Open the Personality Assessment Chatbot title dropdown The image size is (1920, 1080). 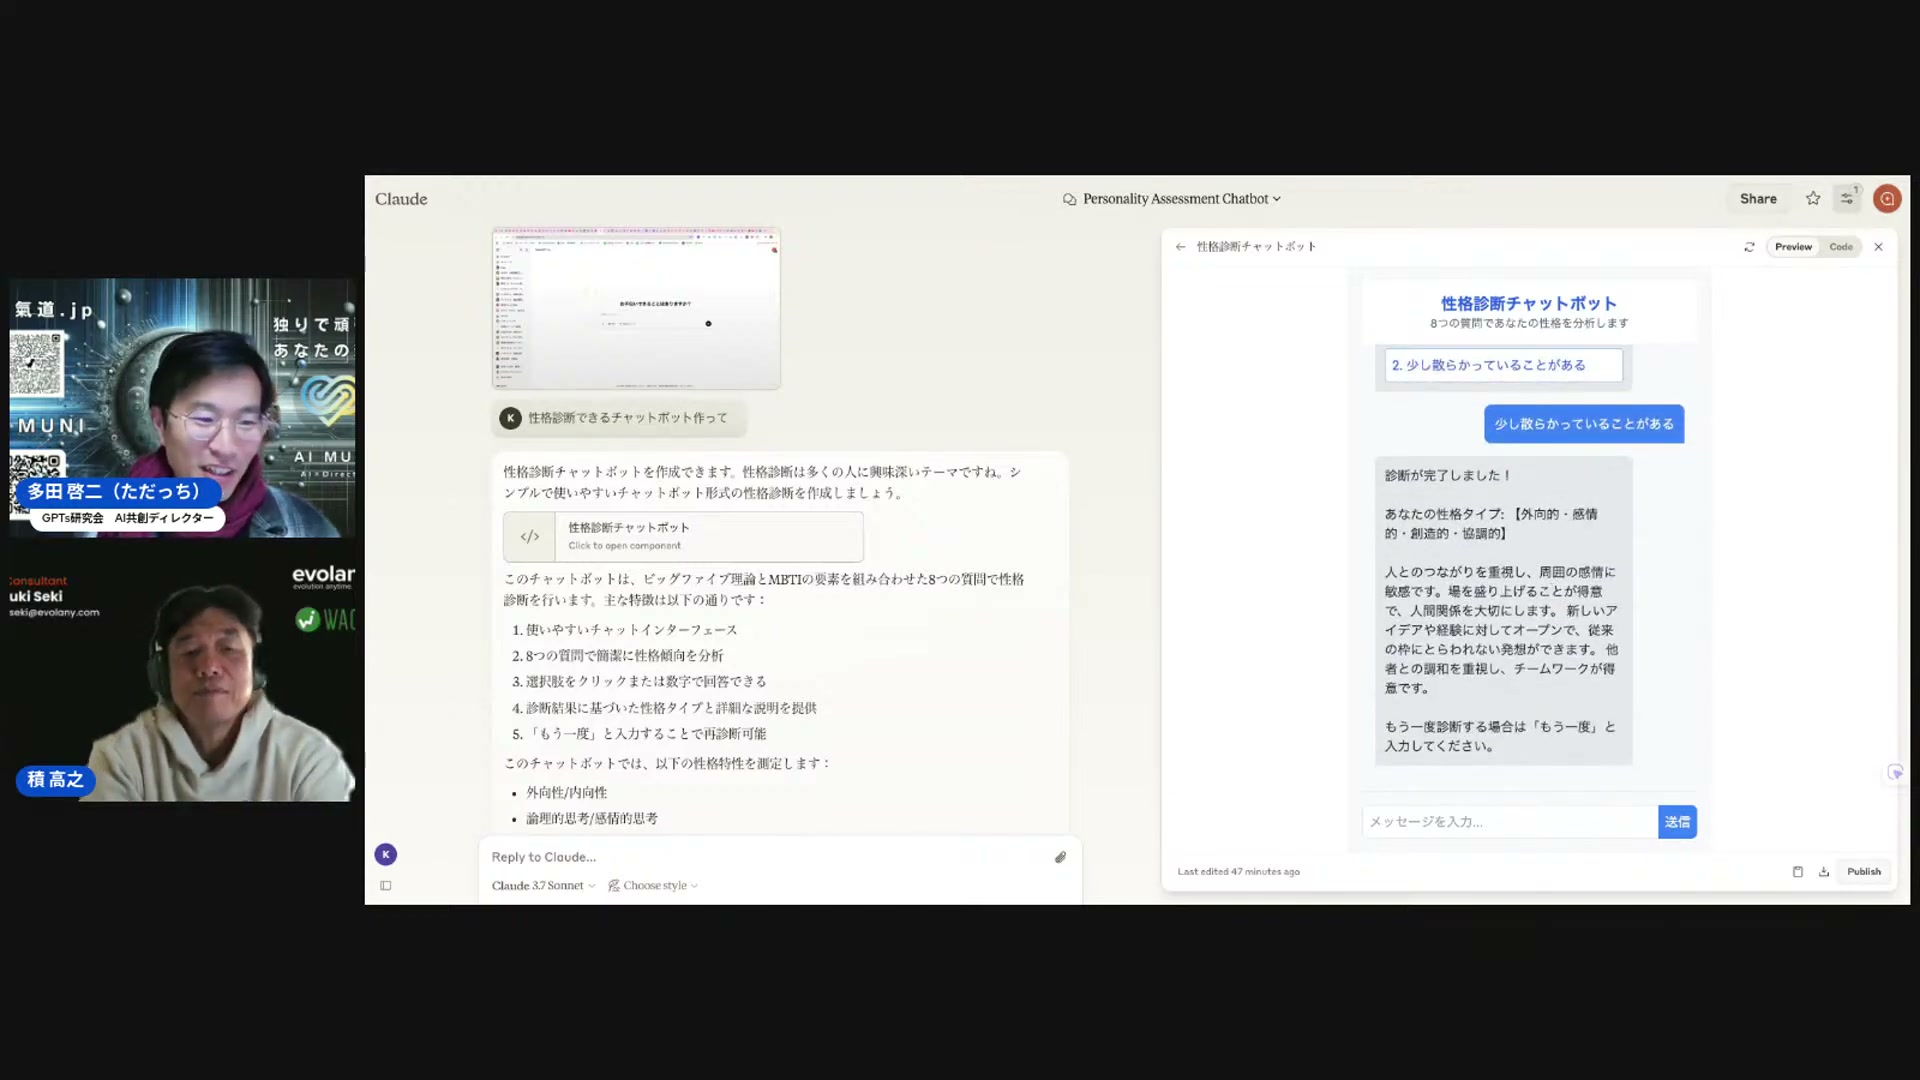1171,199
